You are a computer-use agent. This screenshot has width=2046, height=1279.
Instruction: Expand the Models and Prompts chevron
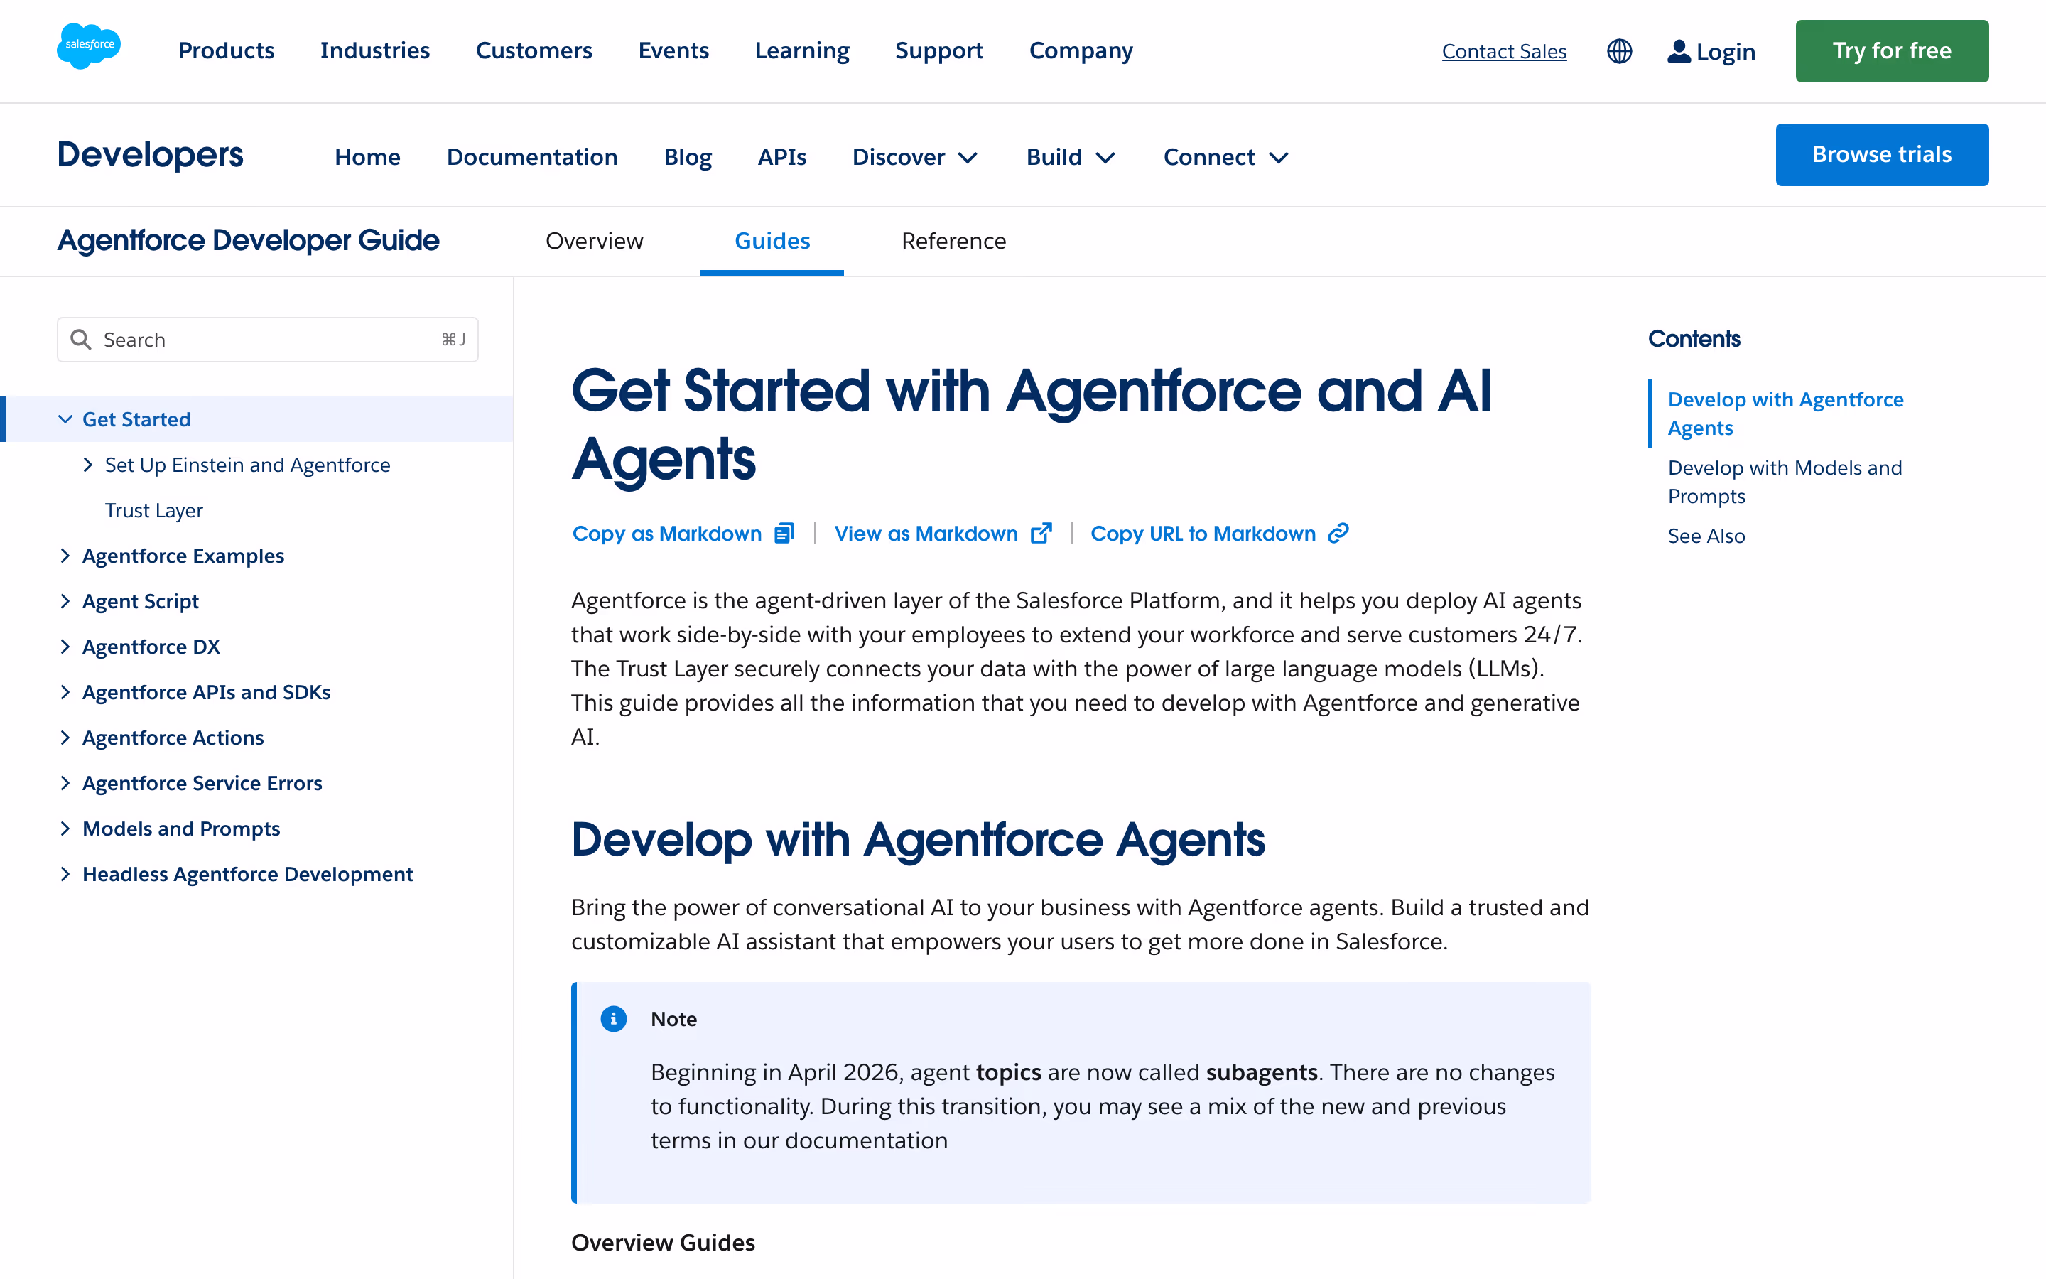tap(65, 828)
